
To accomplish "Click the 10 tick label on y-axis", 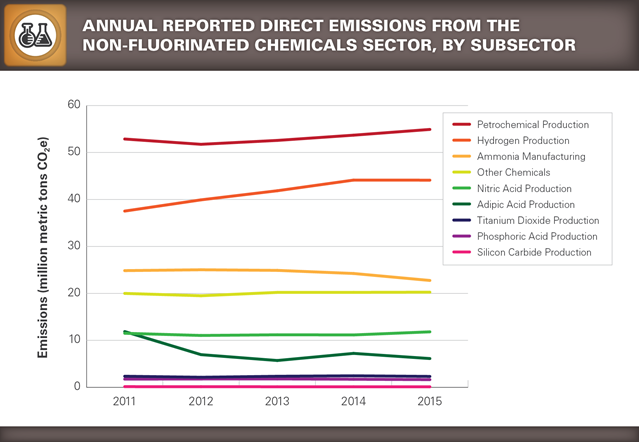I will pyautogui.click(x=73, y=340).
